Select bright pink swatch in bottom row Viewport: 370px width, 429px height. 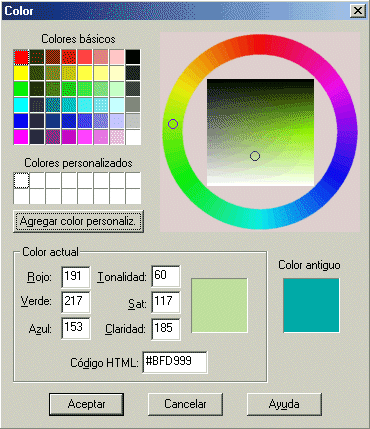(85, 137)
